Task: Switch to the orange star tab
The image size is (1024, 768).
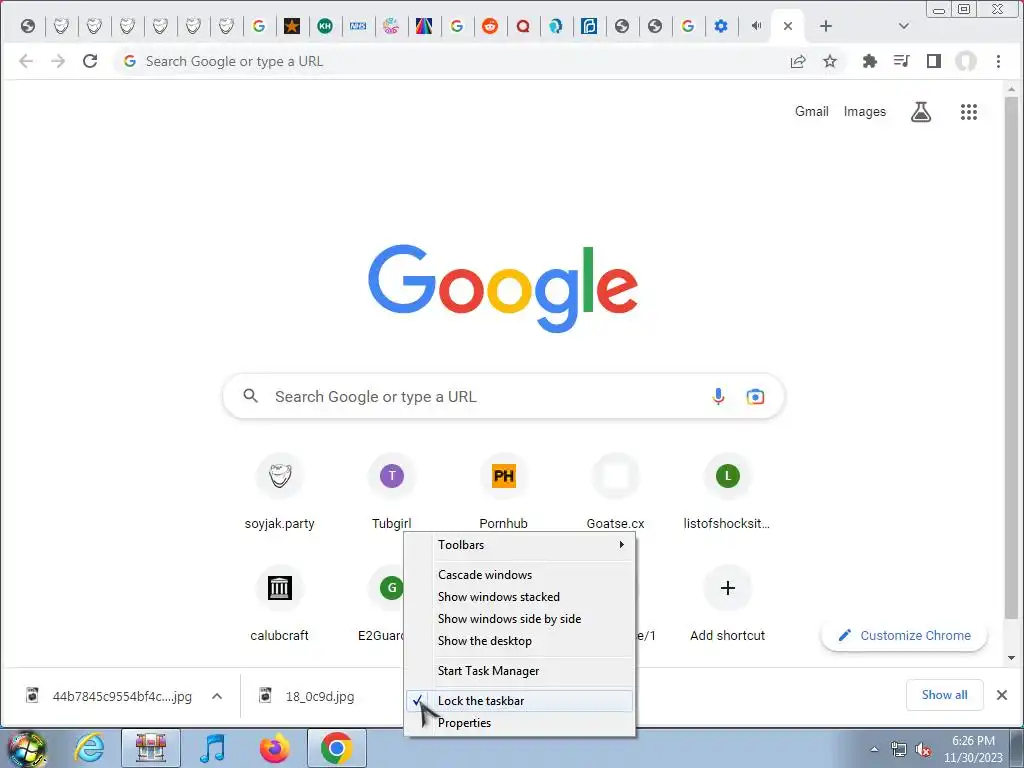Action: coord(292,26)
